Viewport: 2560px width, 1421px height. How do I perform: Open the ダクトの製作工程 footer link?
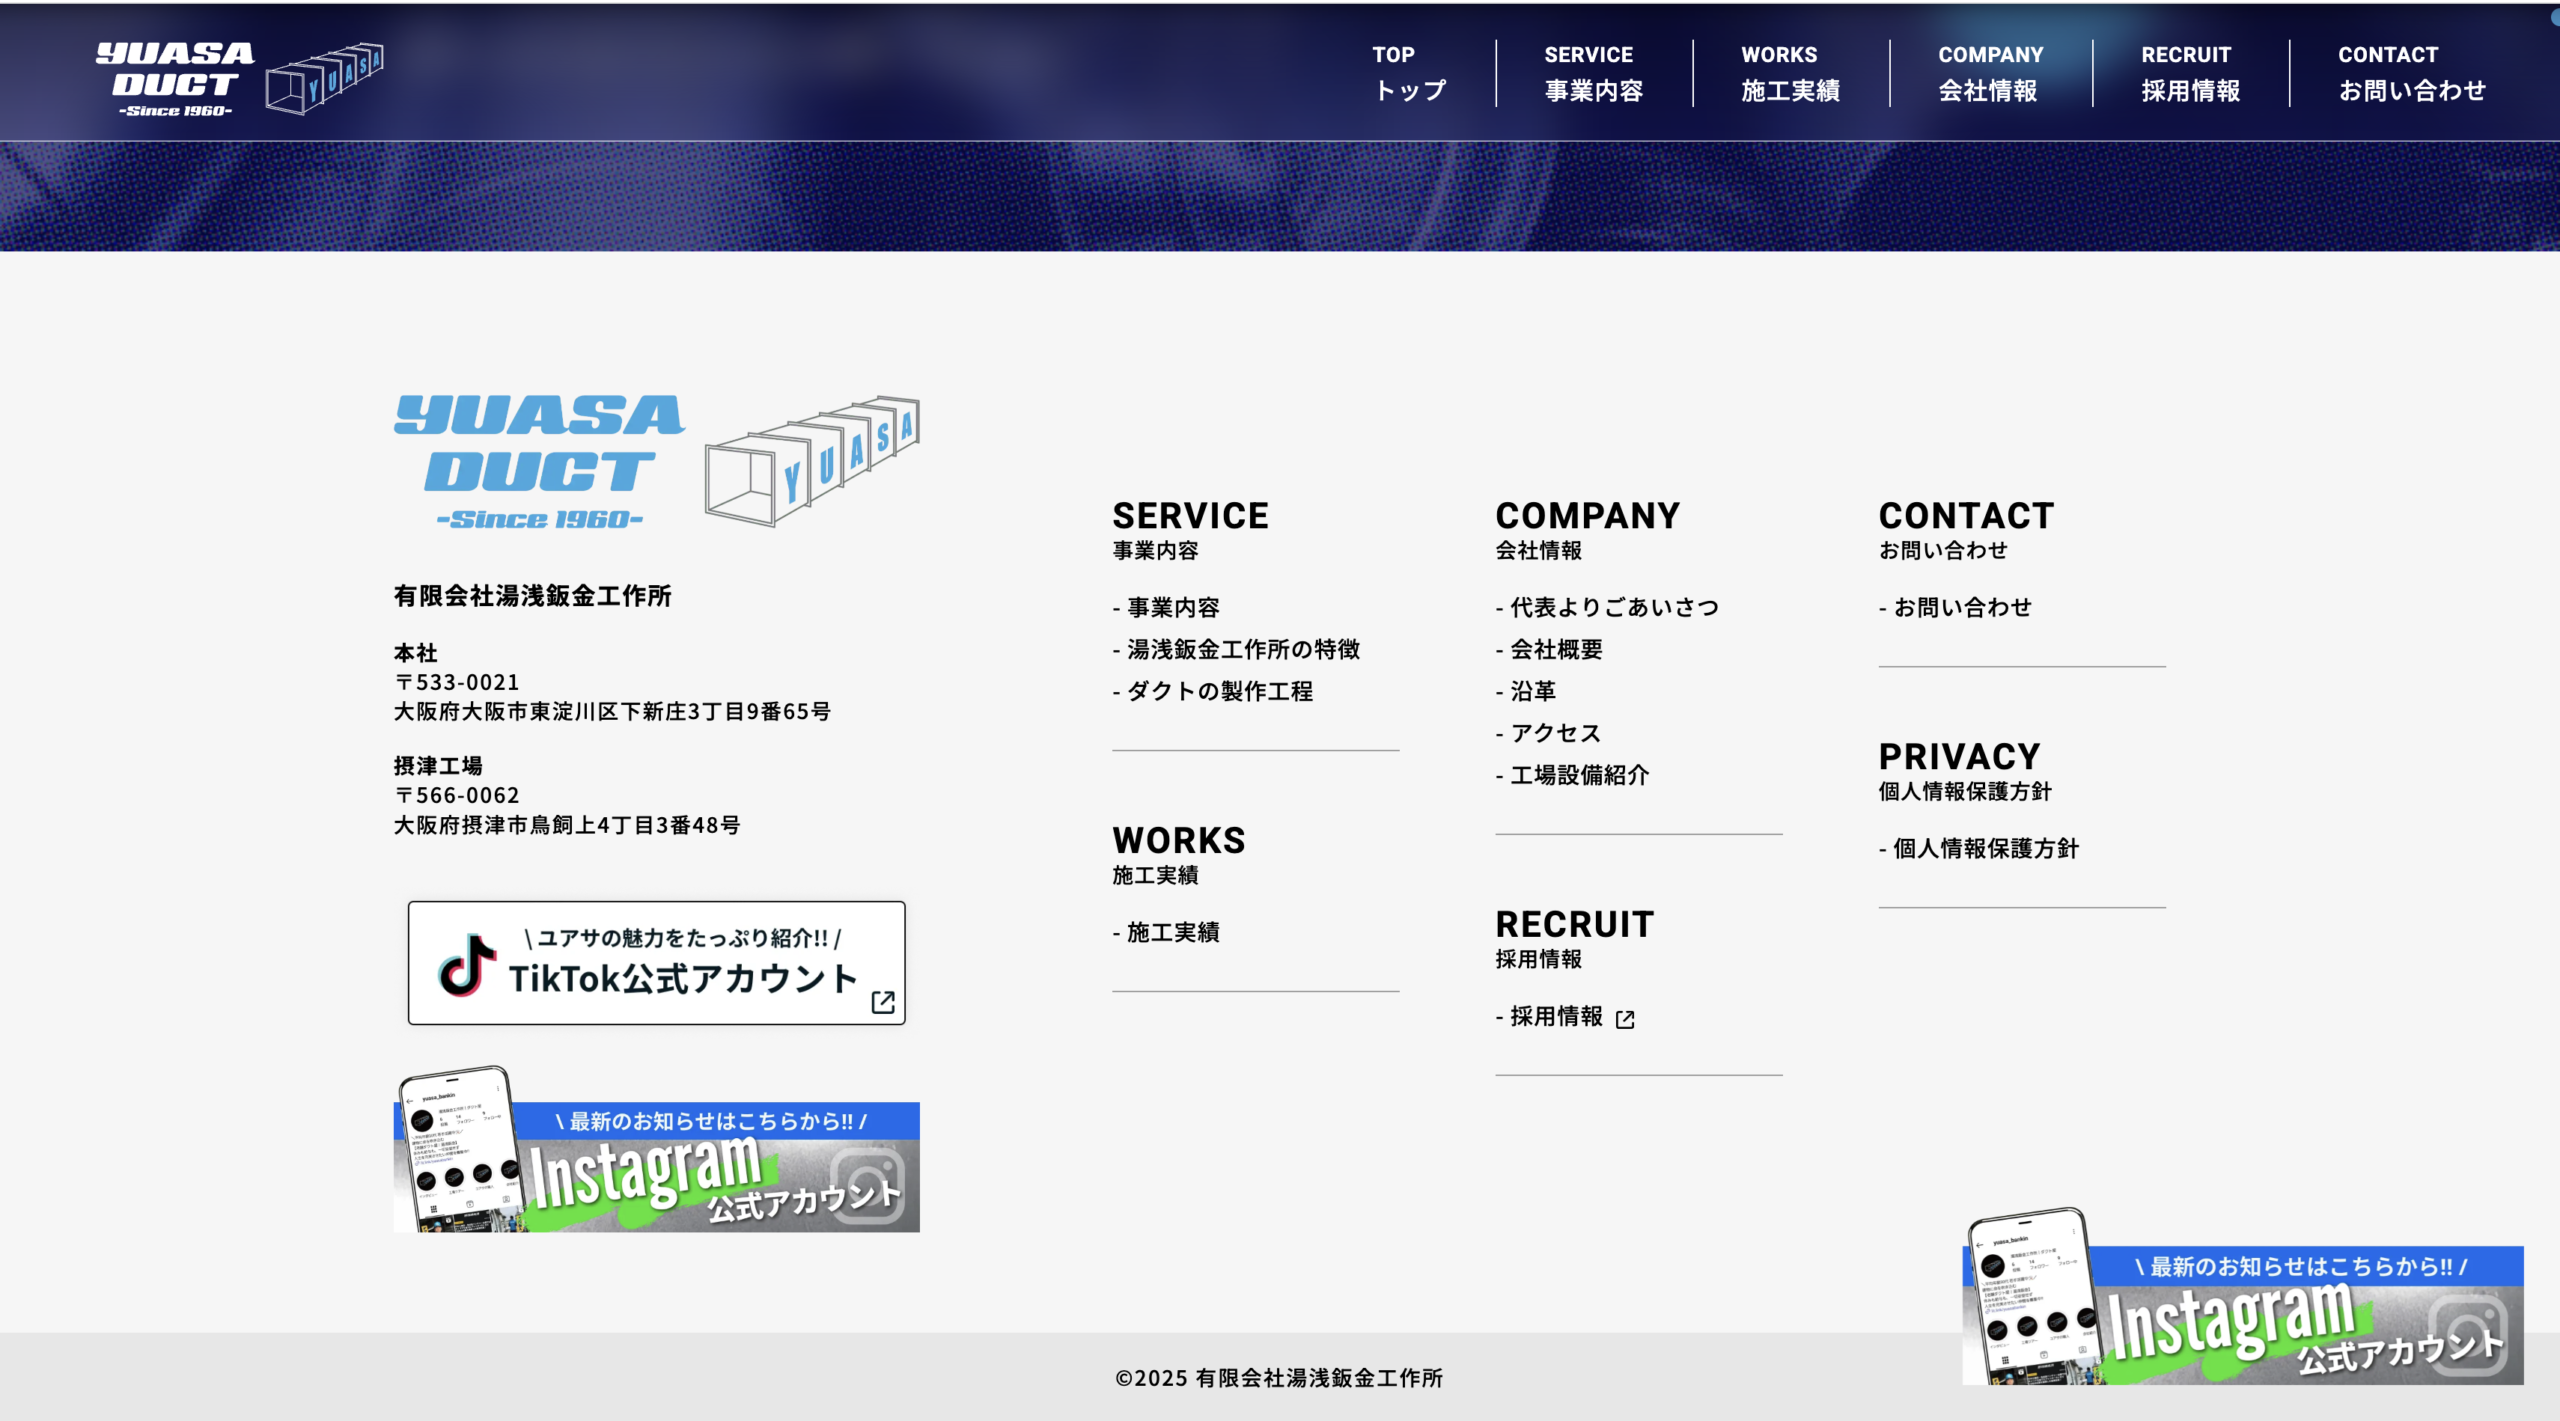coord(1212,692)
